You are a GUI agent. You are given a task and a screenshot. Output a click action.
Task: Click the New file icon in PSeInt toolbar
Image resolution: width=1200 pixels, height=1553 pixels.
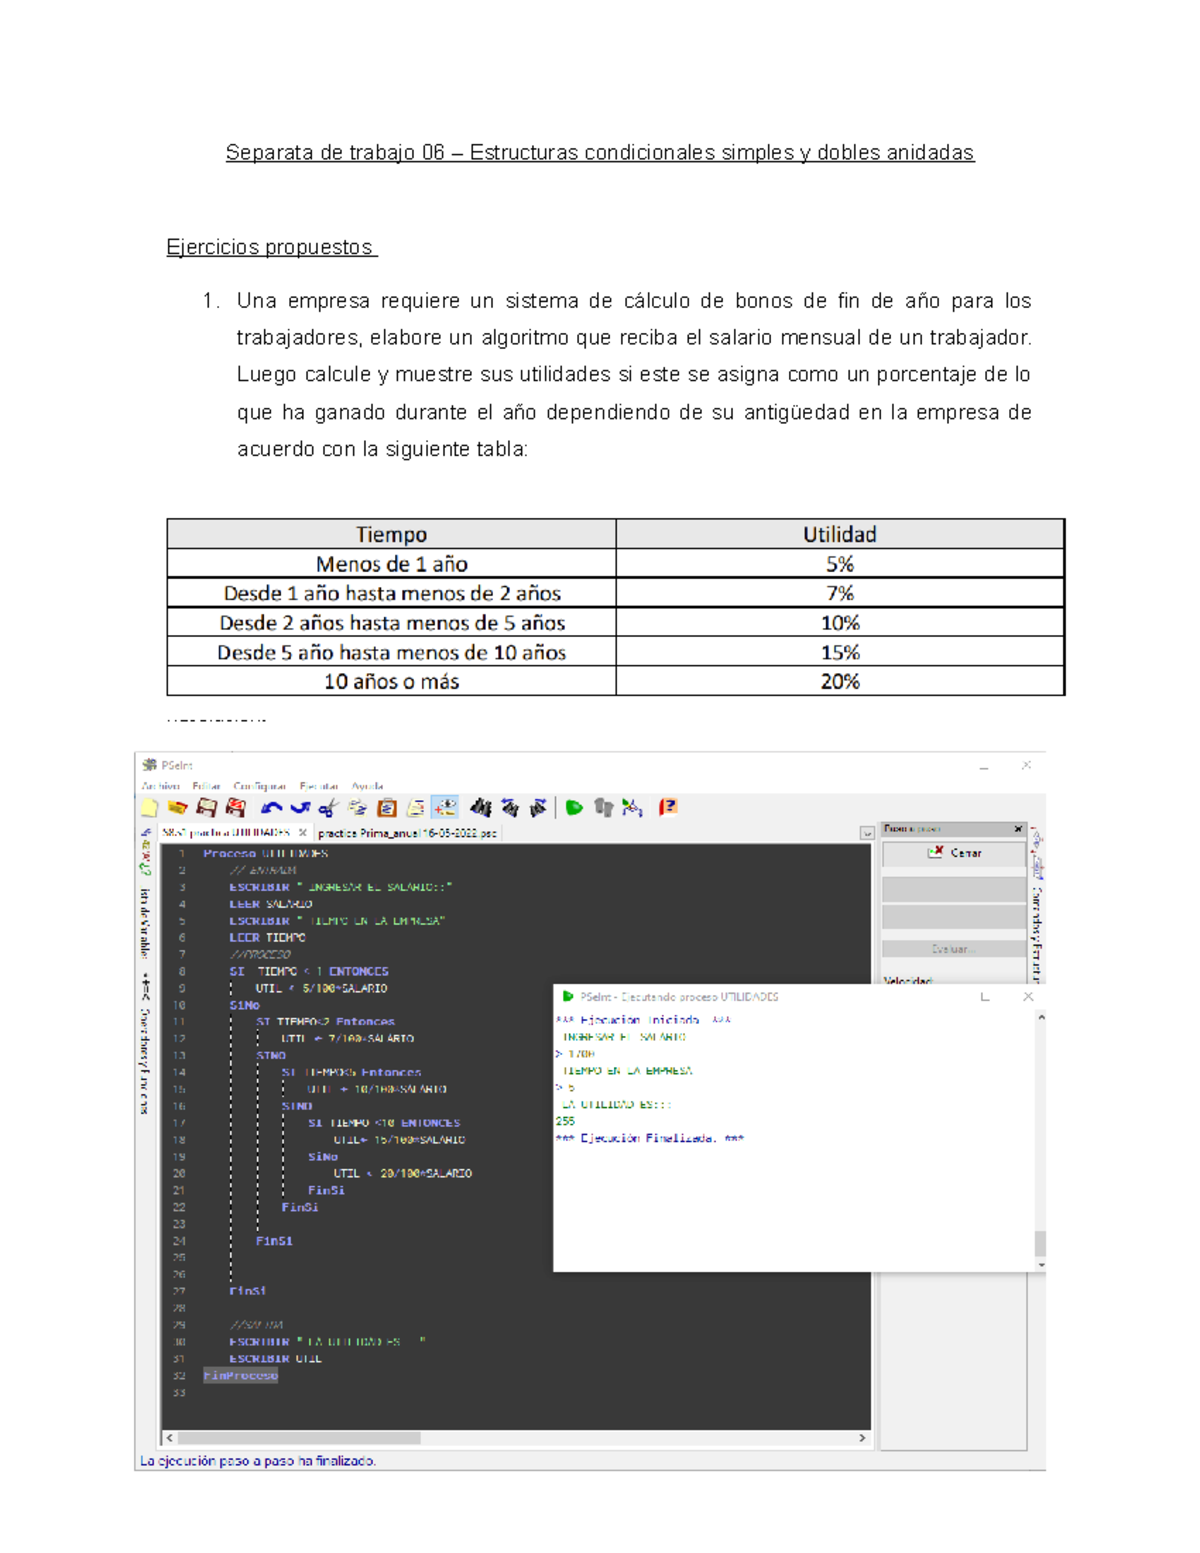point(149,808)
